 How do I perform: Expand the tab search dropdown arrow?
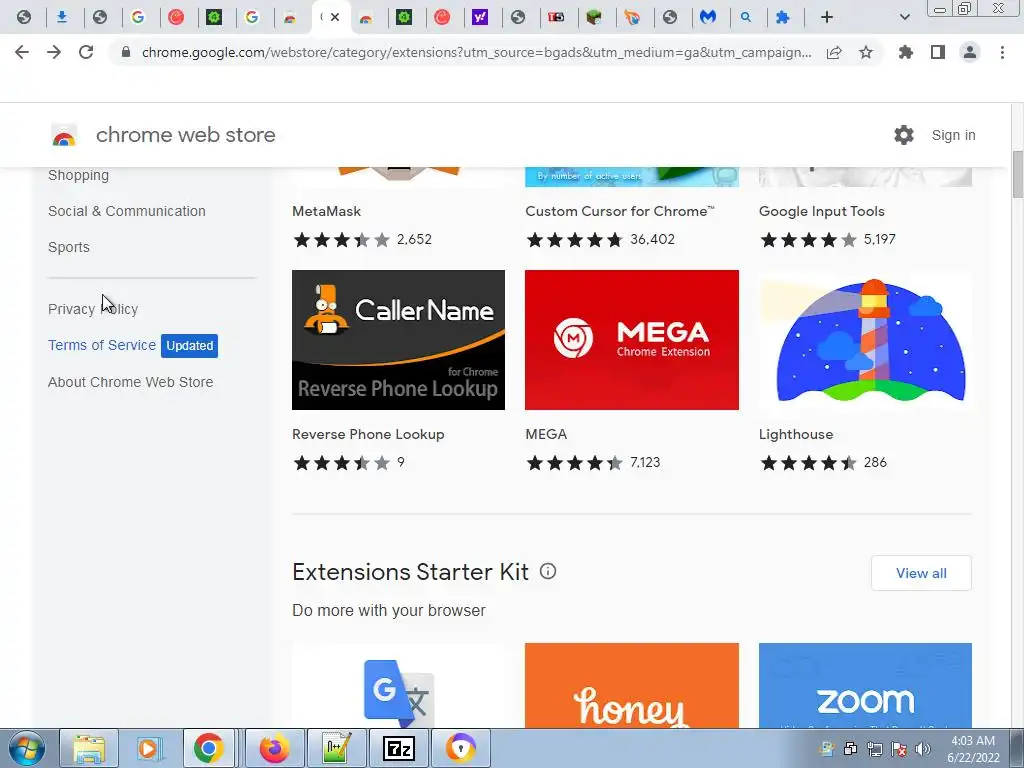point(904,18)
